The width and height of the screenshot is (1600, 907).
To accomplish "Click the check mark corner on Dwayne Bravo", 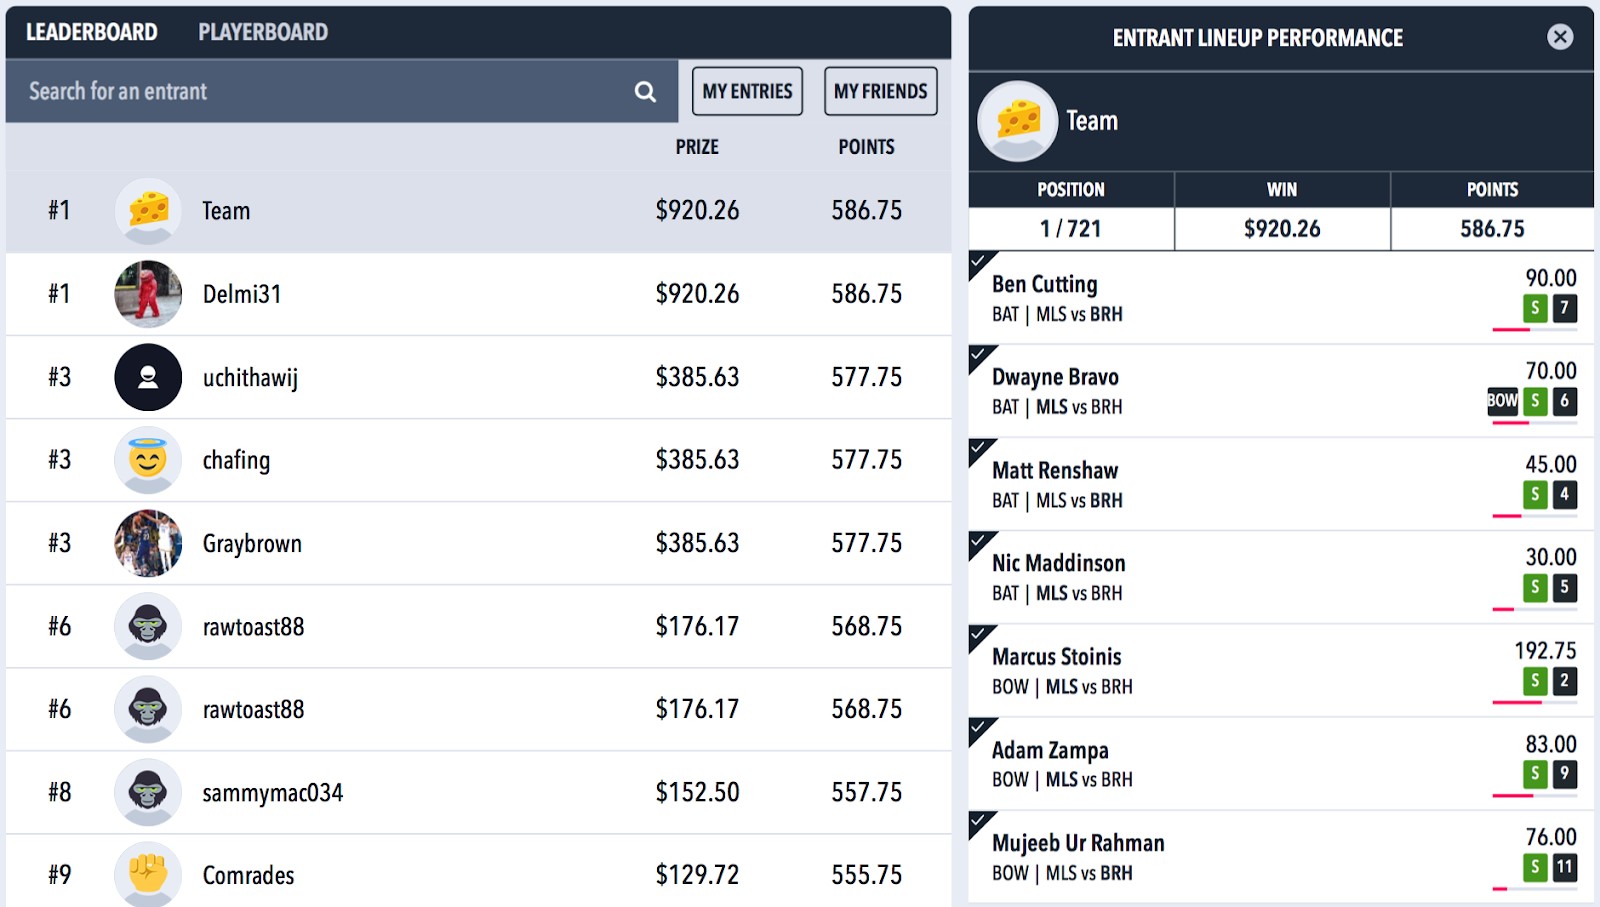I will pyautogui.click(x=979, y=355).
